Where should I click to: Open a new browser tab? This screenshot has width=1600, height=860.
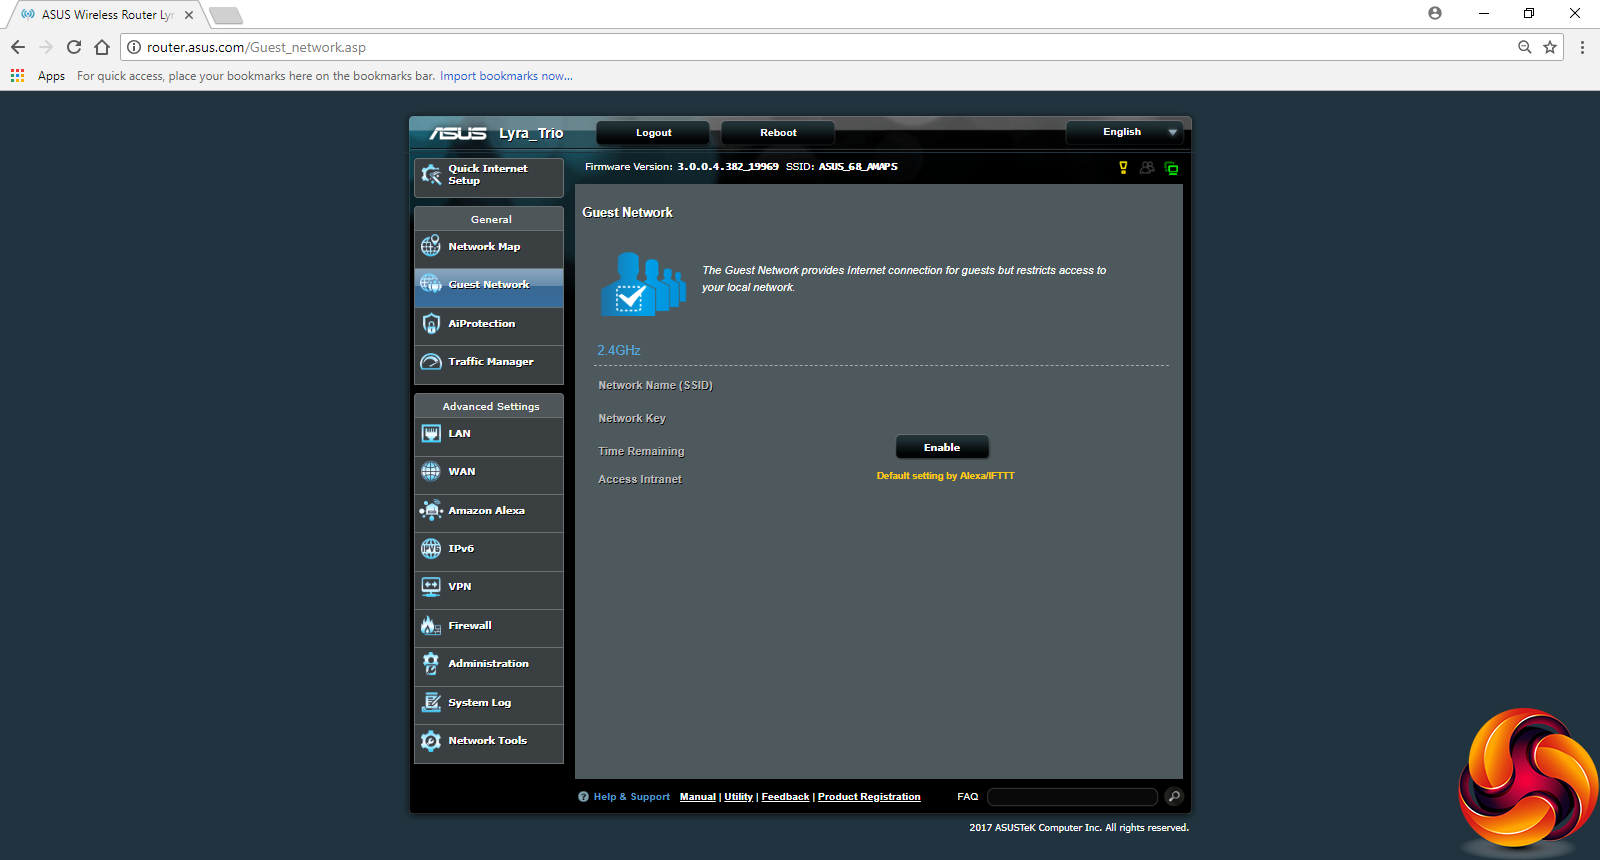pyautogui.click(x=225, y=15)
